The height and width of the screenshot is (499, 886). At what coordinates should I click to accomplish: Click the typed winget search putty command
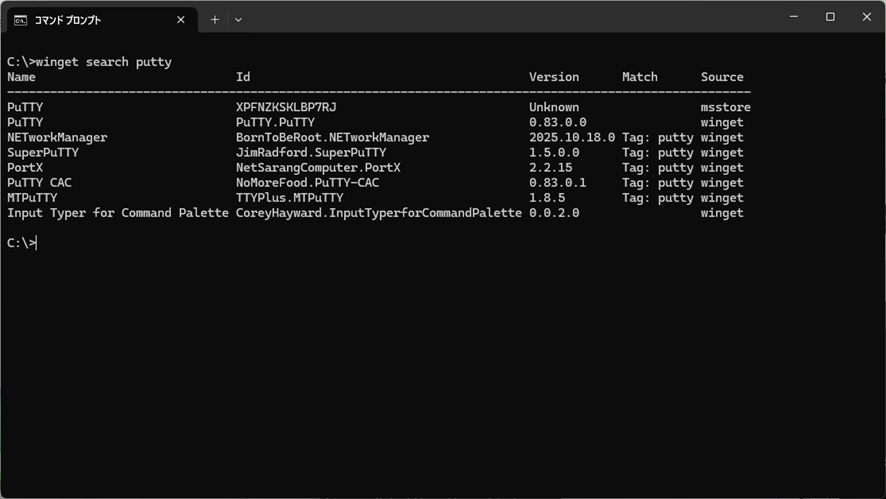click(103, 62)
